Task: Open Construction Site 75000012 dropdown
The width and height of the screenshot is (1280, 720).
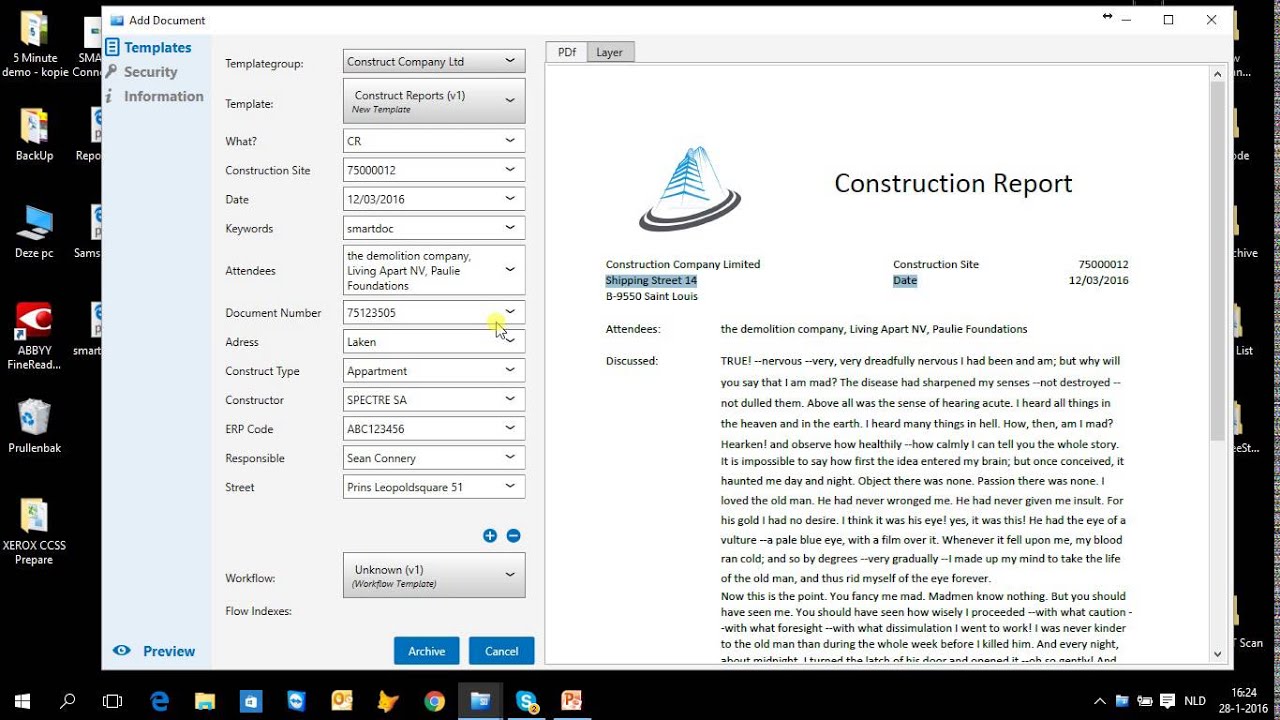Action: coord(510,170)
